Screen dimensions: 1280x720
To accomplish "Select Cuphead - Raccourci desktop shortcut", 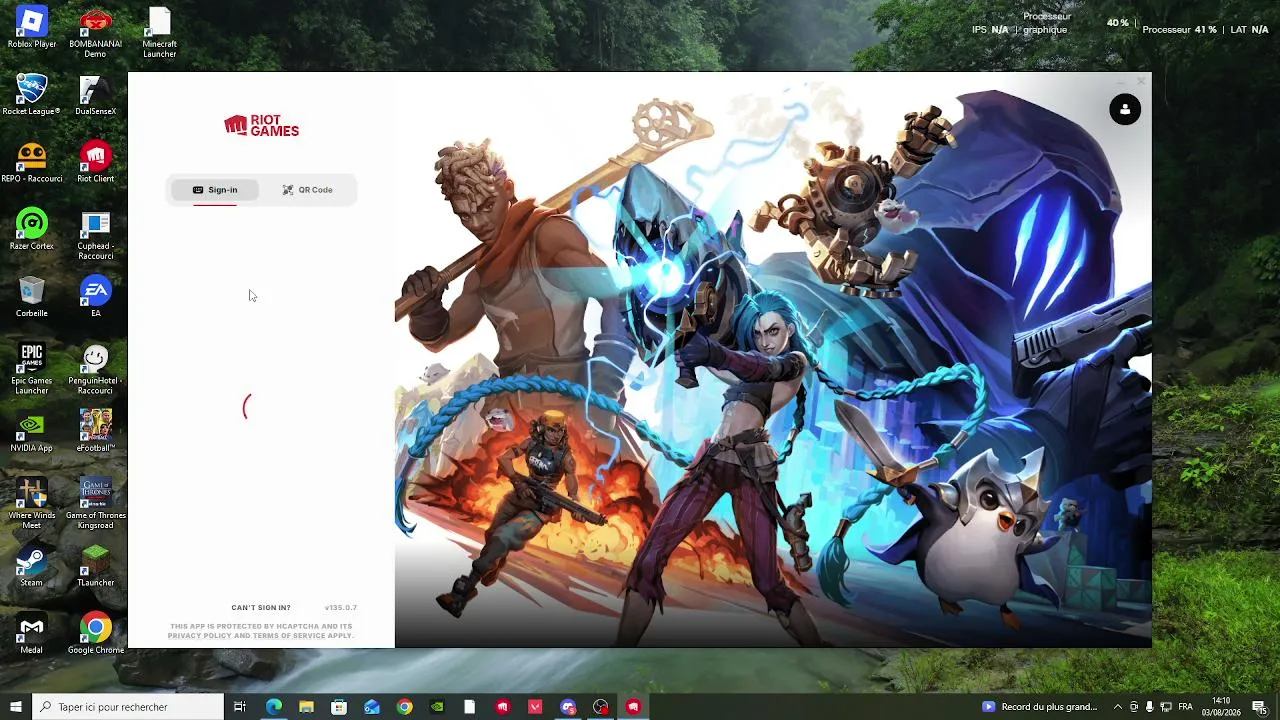I will pyautogui.click(x=95, y=234).
